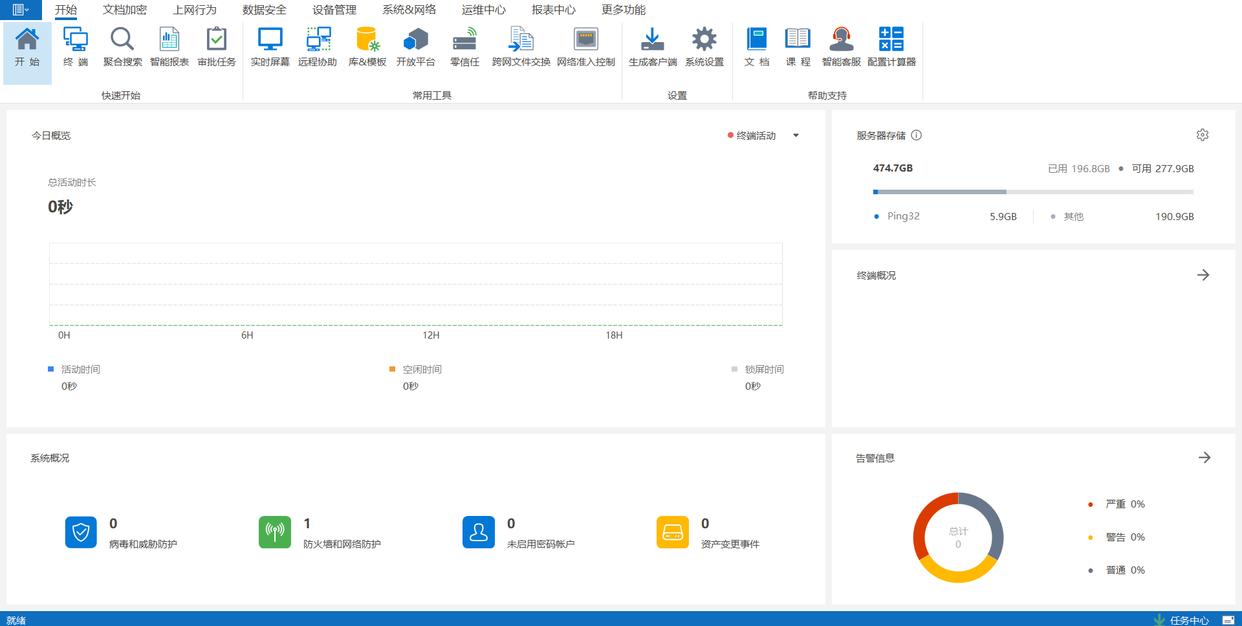This screenshot has height=626, width=1242.
Task: Expand 告警信息 with the arrow
Action: [1204, 457]
